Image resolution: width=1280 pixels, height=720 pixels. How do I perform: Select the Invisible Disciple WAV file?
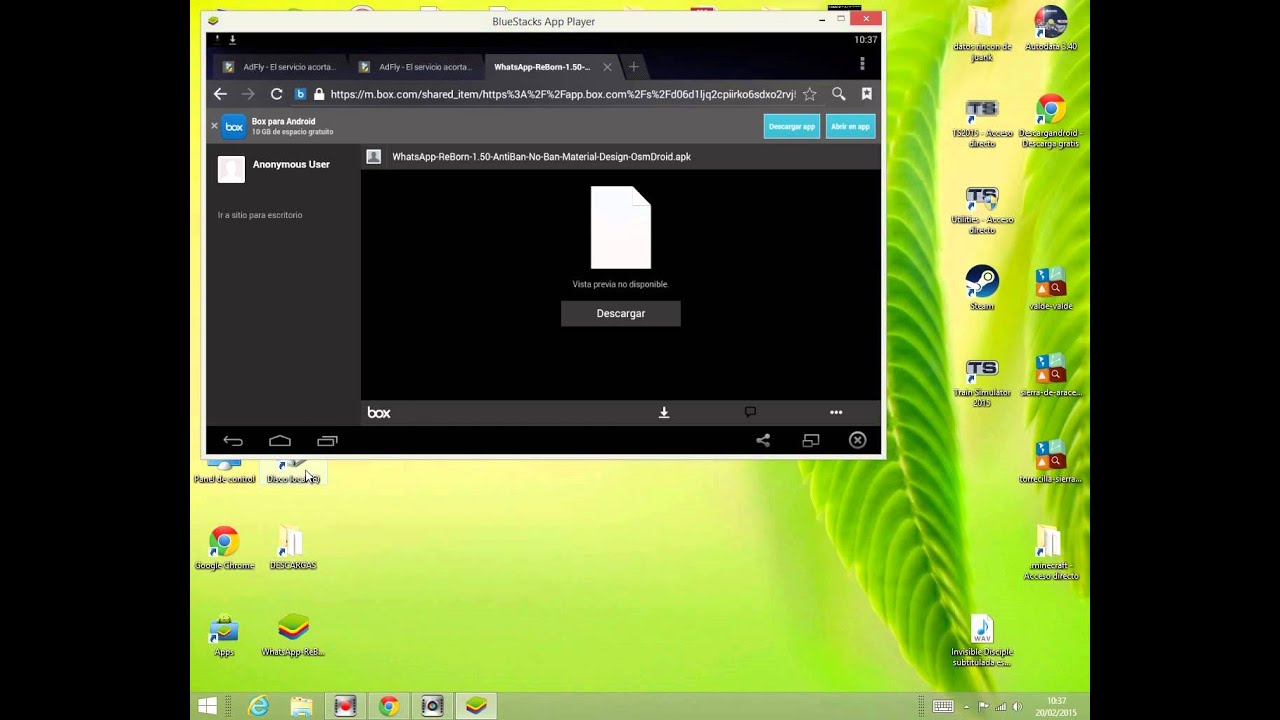click(x=982, y=640)
